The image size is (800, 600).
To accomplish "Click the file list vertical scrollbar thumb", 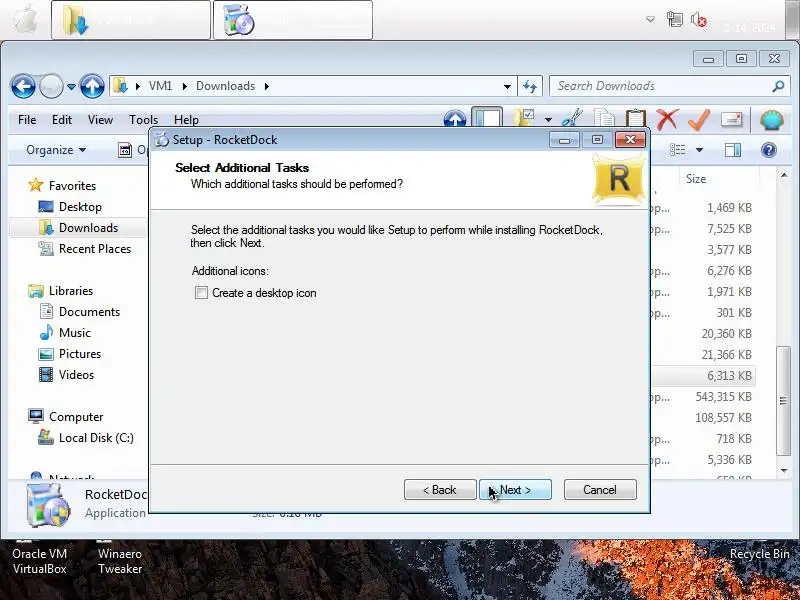I will 784,401.
